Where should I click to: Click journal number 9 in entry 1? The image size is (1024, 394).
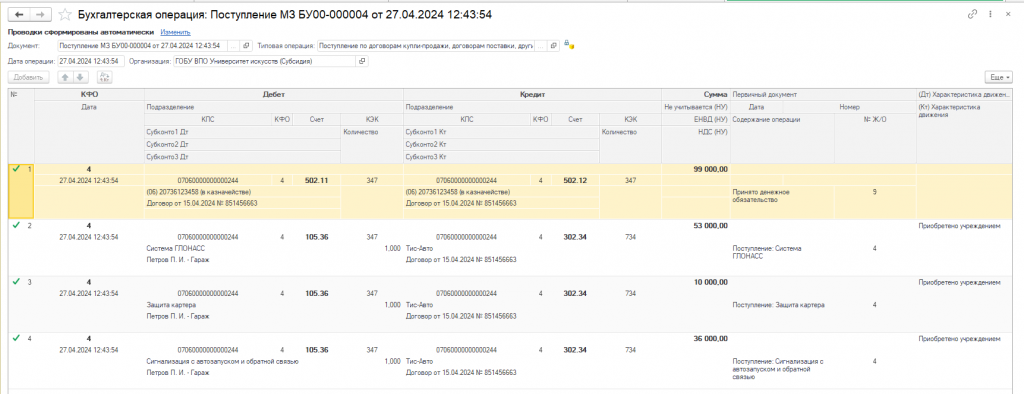tap(874, 192)
